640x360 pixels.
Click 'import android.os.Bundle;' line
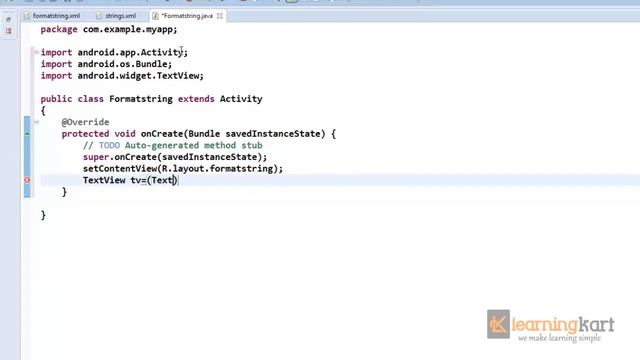tap(106, 64)
